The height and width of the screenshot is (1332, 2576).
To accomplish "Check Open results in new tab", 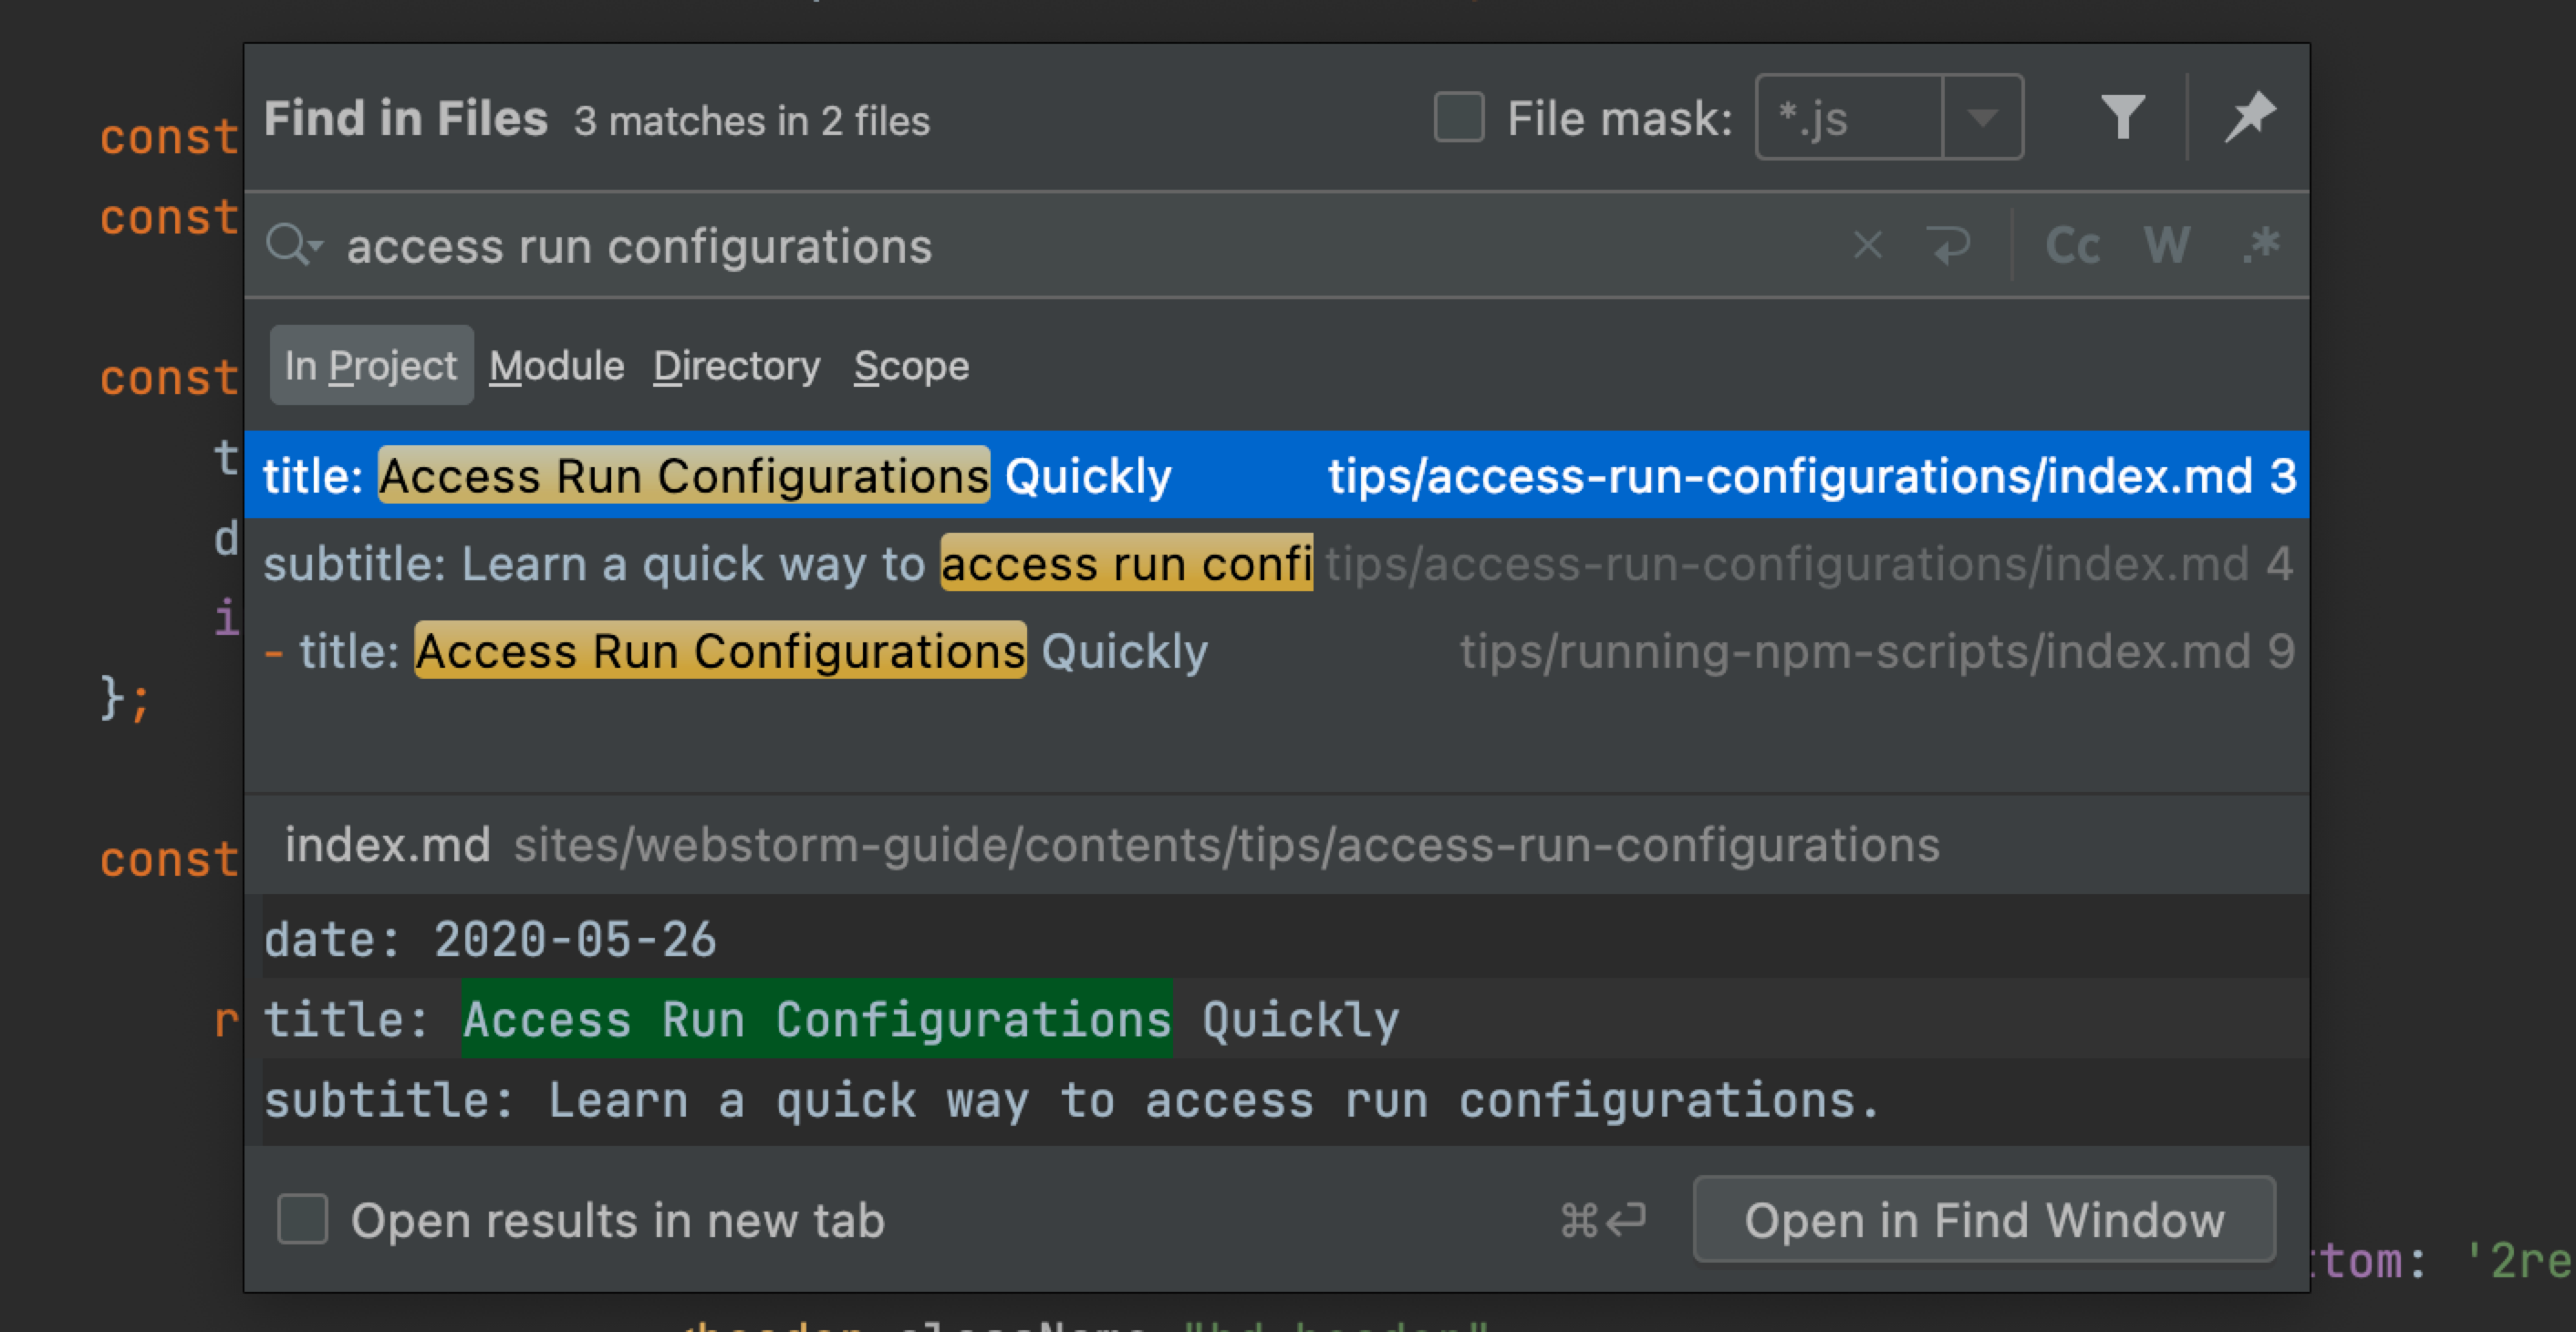I will (x=303, y=1219).
